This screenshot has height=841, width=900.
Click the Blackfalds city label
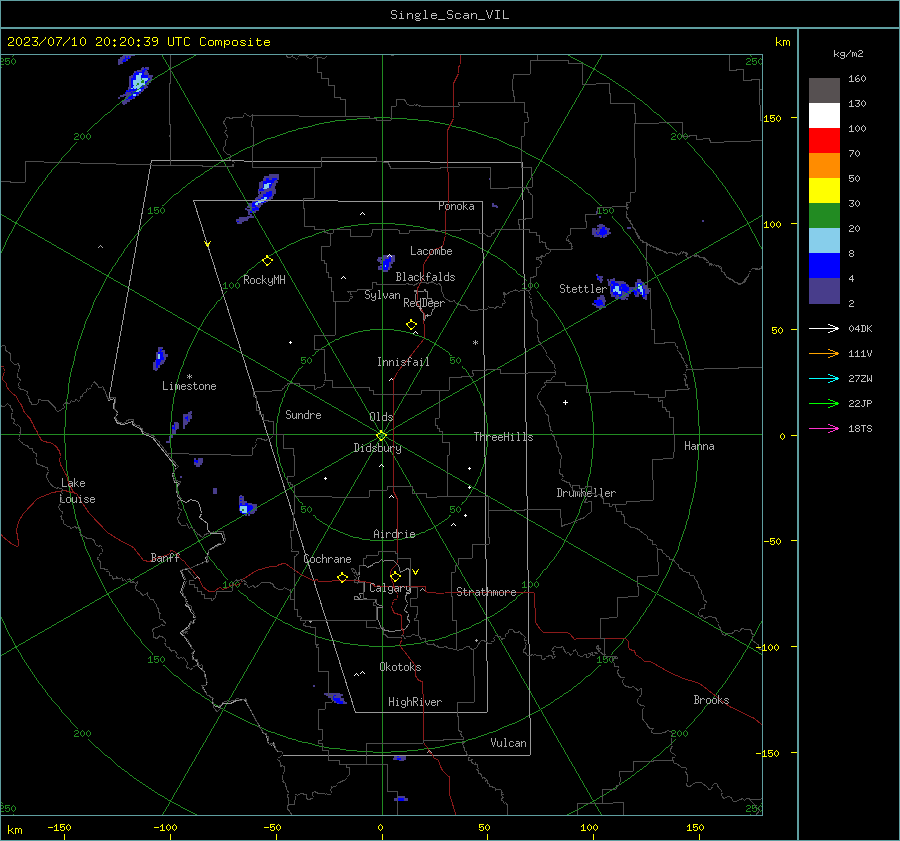pos(425,277)
